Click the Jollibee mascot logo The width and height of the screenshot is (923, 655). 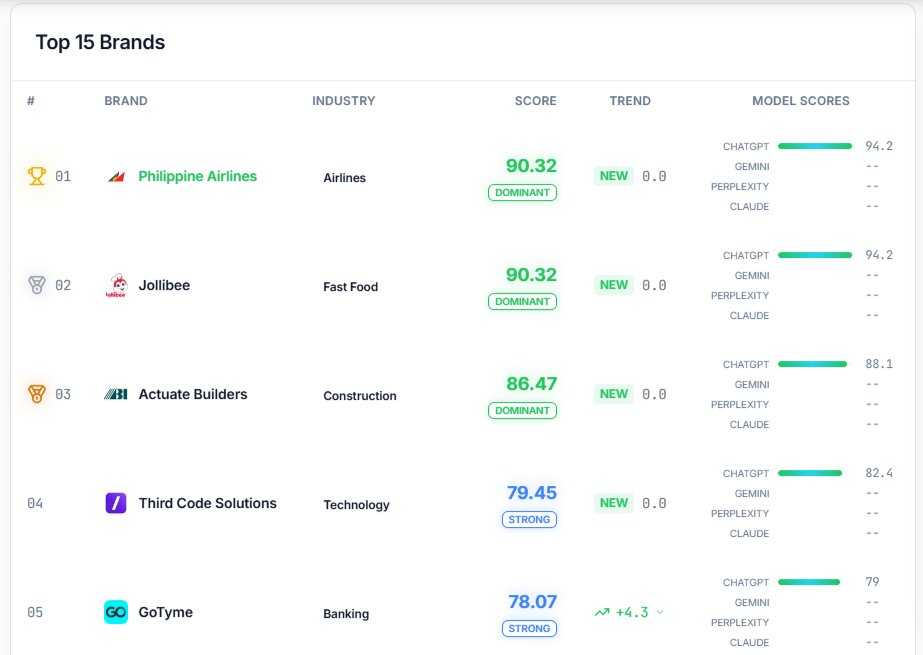(x=116, y=285)
